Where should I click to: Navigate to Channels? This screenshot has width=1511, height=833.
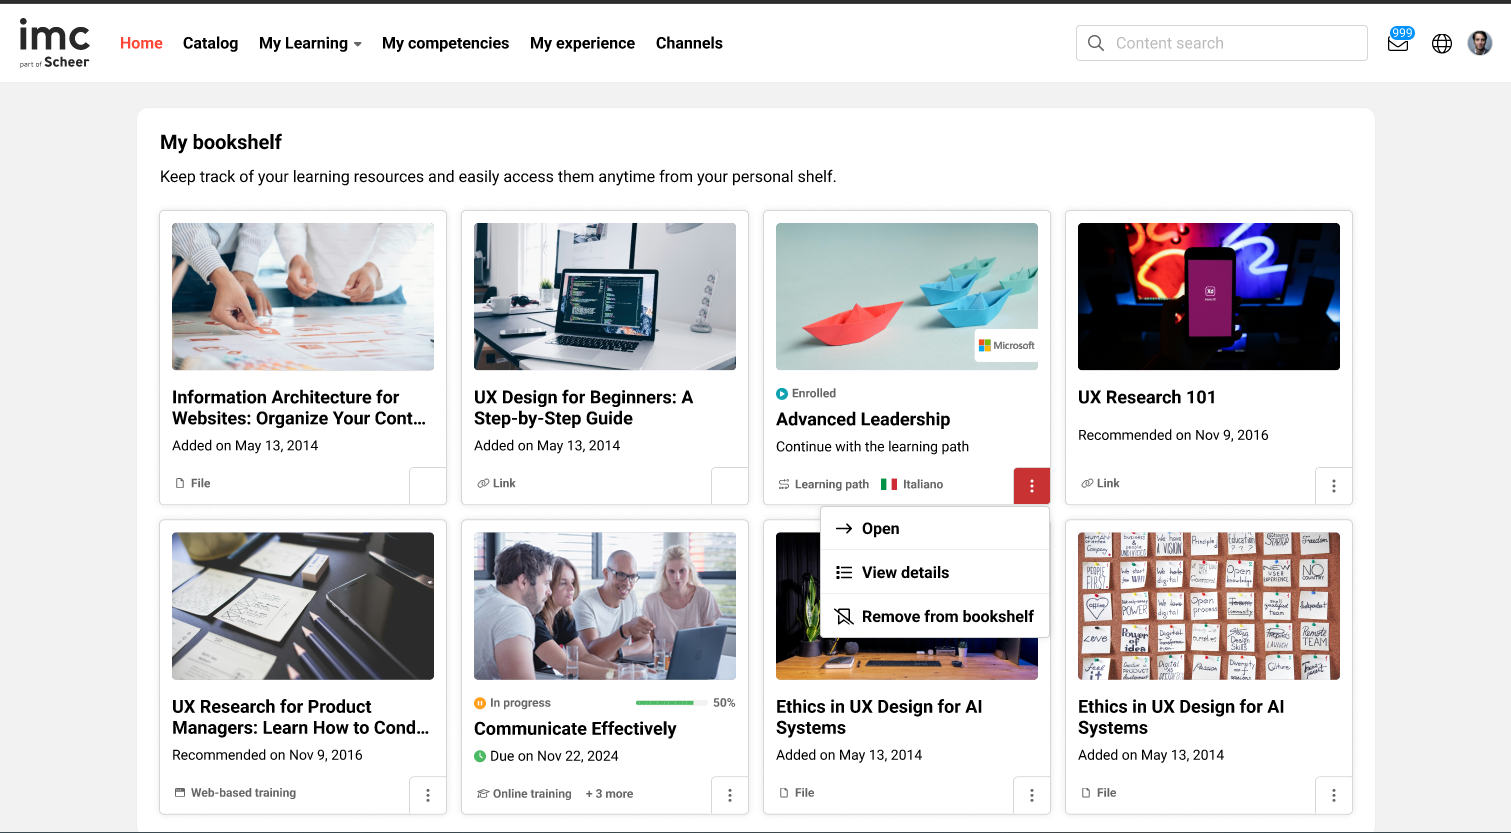pyautogui.click(x=689, y=43)
